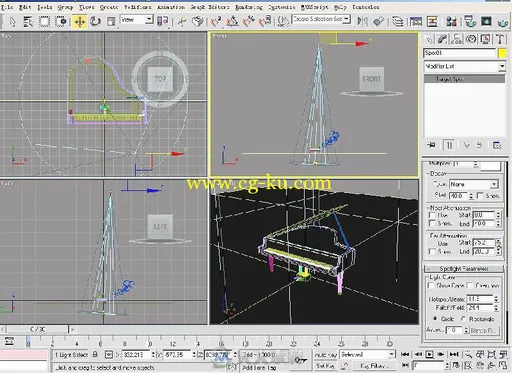
Task: Toggle Window/Crossing selection mode
Action: coord(61,22)
